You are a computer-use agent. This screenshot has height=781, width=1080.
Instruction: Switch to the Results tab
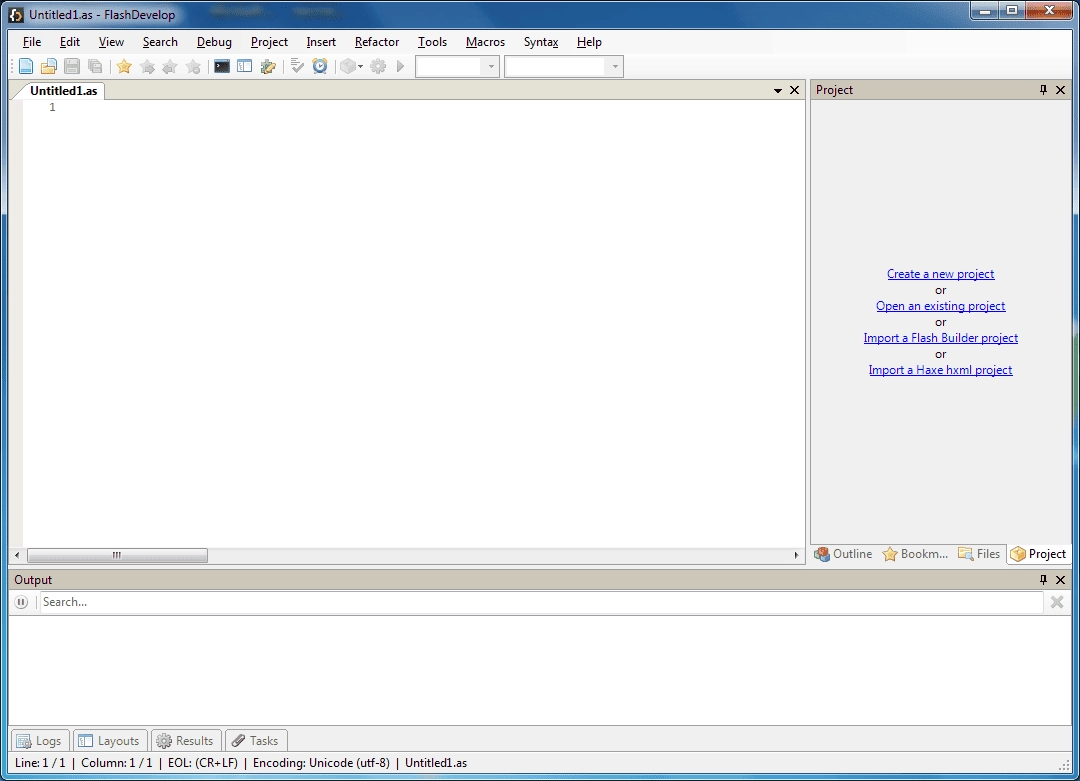[x=185, y=740]
